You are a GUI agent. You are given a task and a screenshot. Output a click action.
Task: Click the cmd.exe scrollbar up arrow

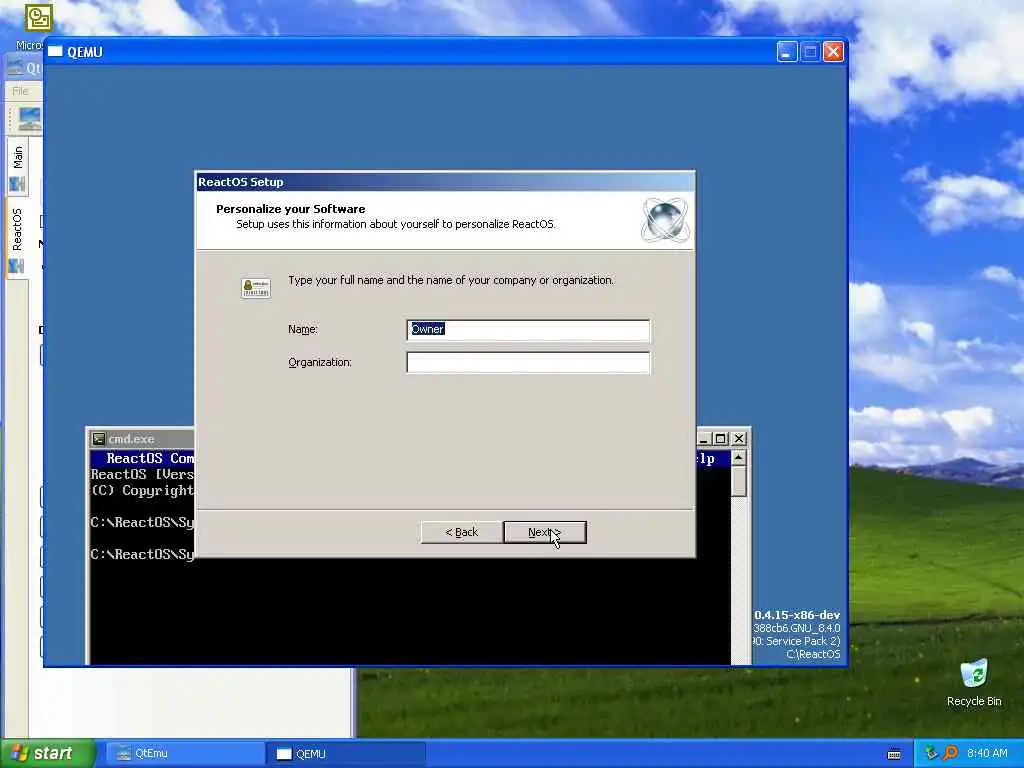point(739,458)
